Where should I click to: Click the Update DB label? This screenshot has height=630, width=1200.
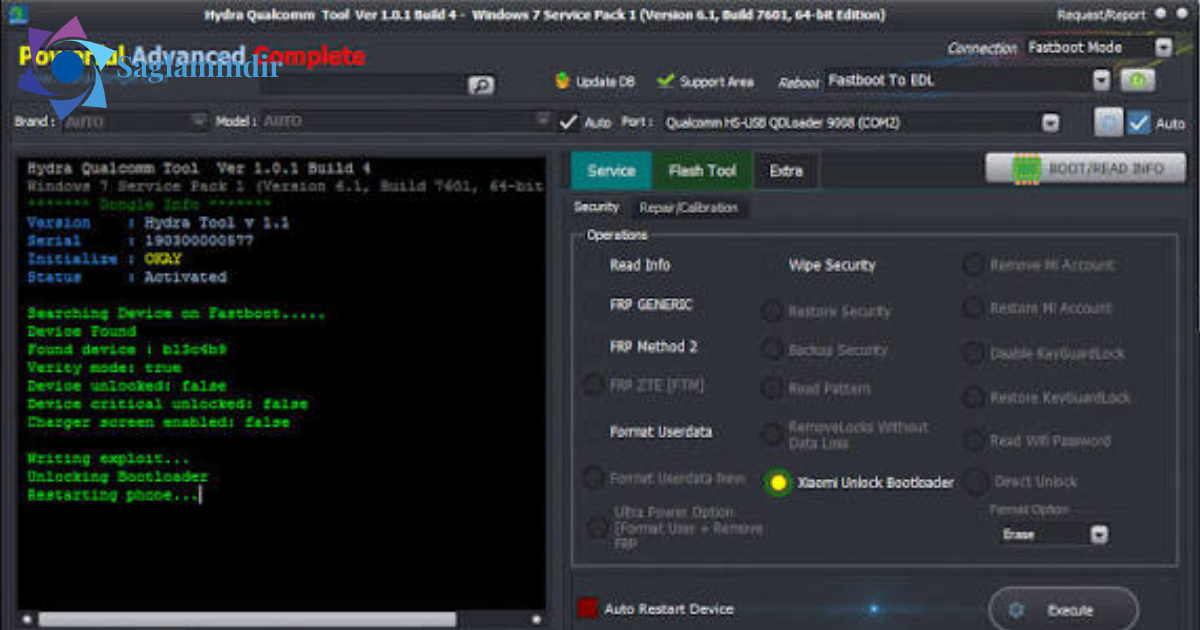[606, 82]
